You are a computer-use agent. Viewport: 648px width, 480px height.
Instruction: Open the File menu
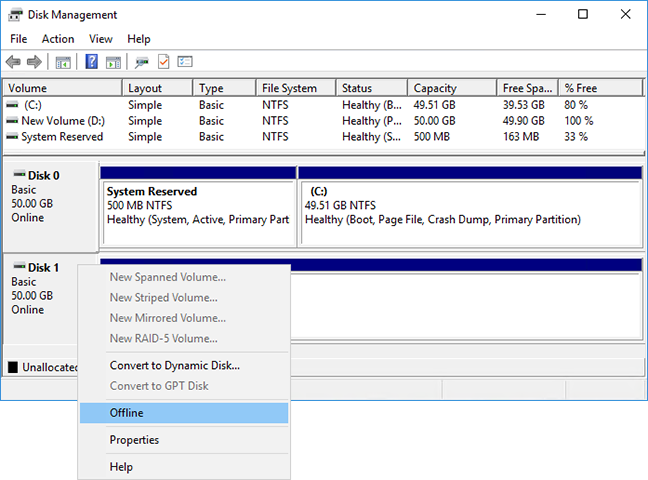point(19,39)
